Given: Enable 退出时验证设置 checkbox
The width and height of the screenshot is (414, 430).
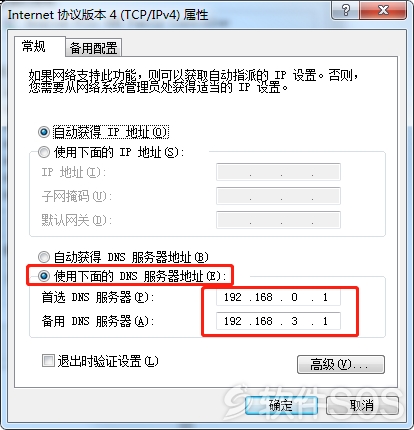Looking at the screenshot, I should (48, 361).
